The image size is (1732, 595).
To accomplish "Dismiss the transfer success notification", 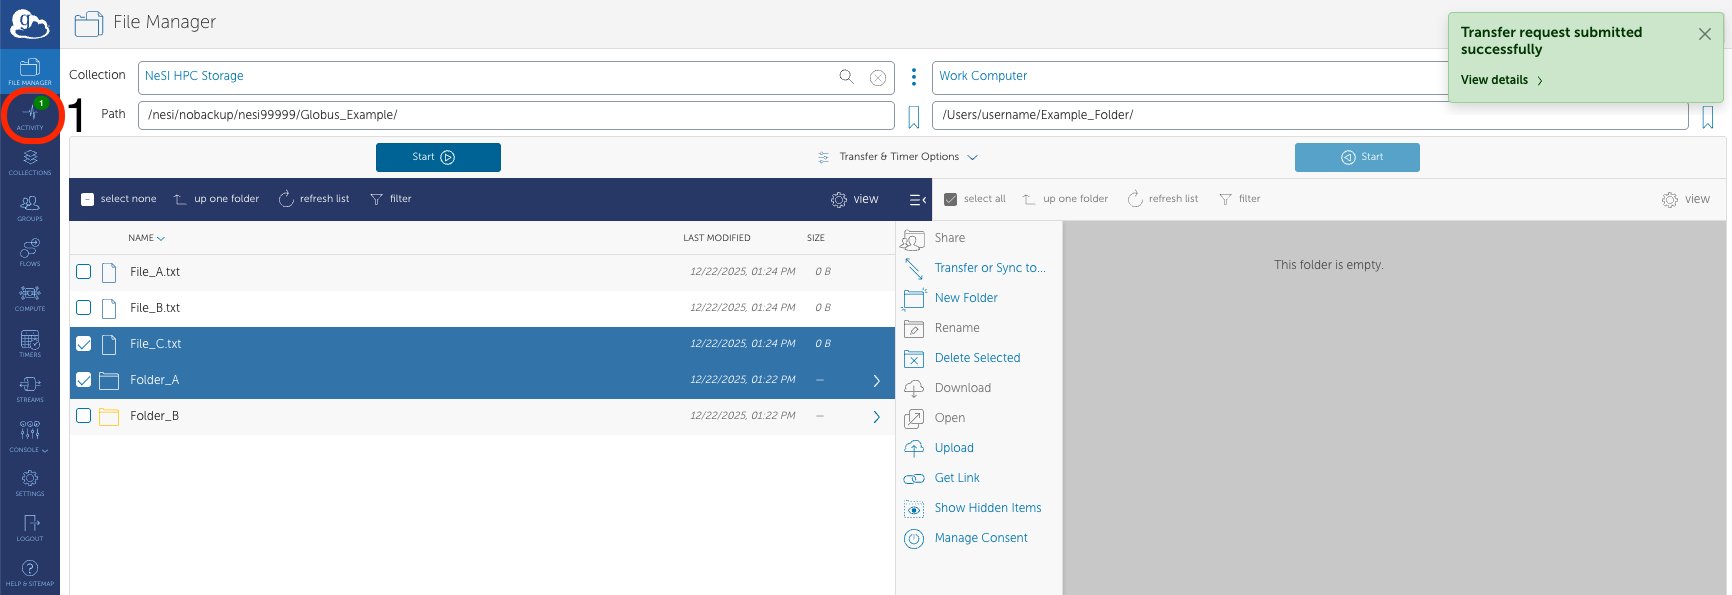I will (x=1704, y=34).
